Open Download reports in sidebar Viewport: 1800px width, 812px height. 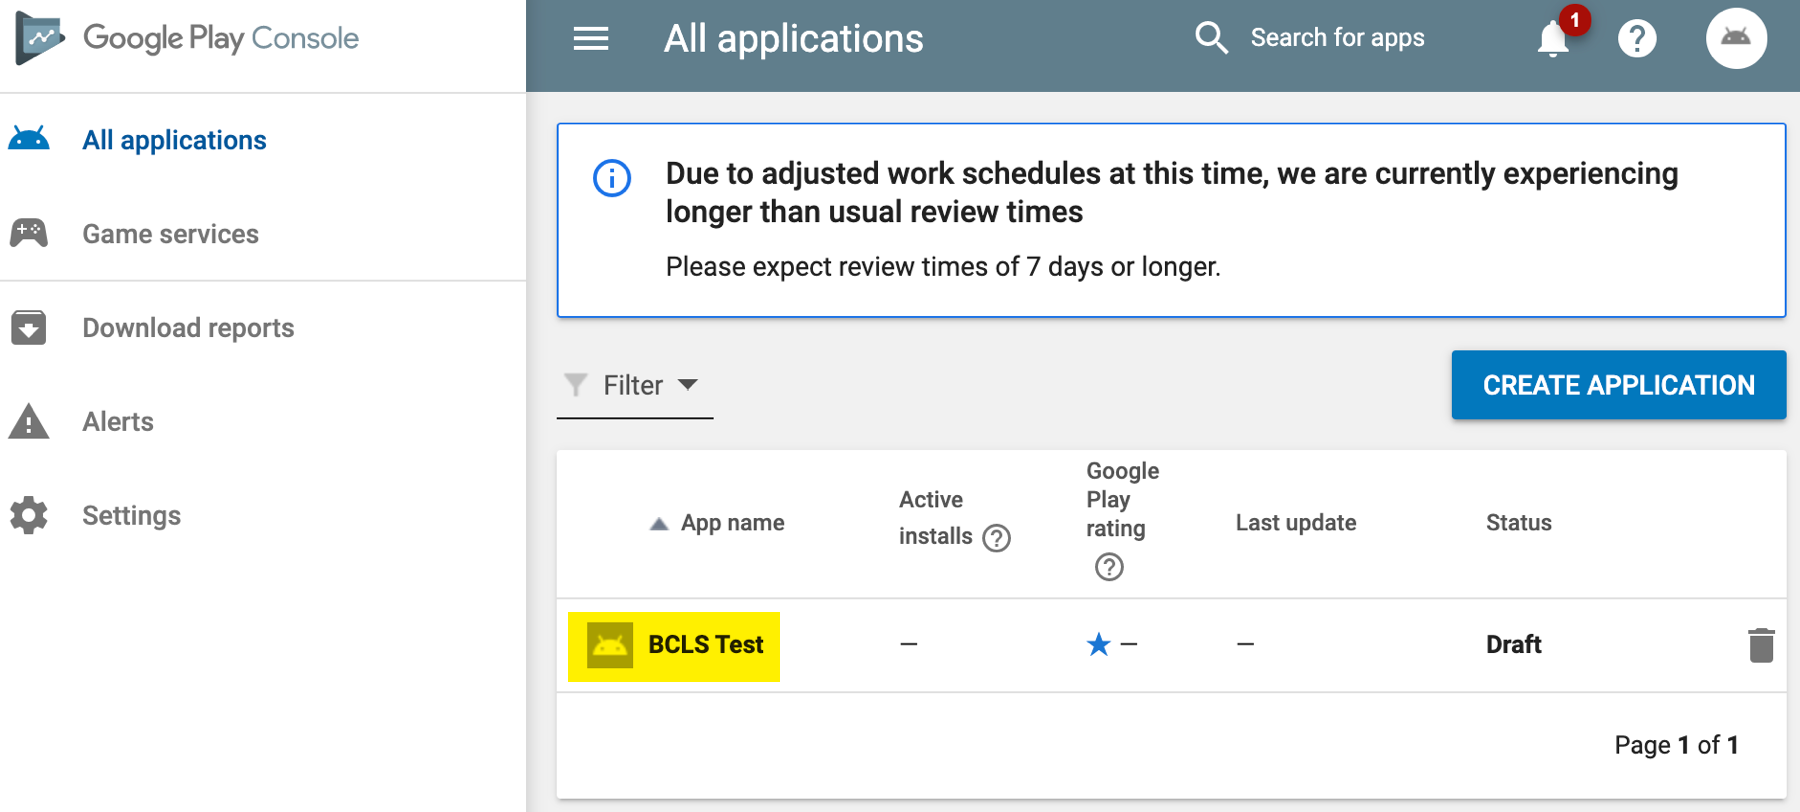[x=188, y=328]
